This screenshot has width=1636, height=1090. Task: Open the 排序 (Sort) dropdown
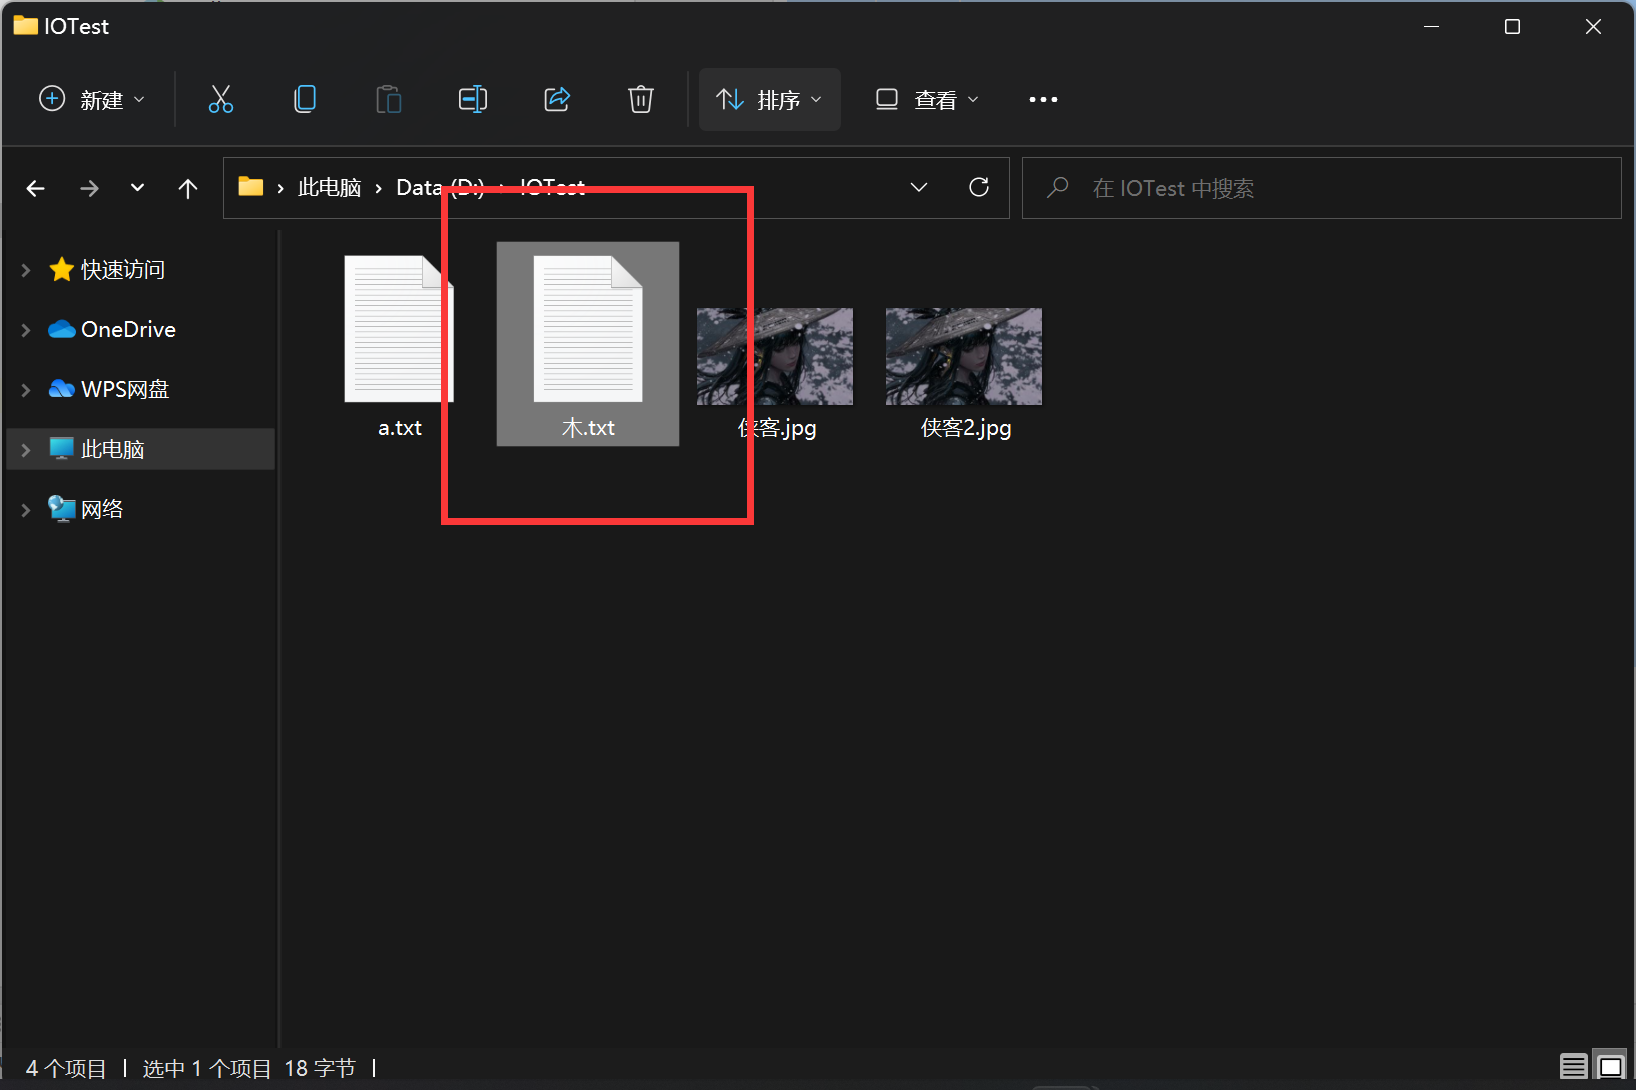pyautogui.click(x=770, y=99)
